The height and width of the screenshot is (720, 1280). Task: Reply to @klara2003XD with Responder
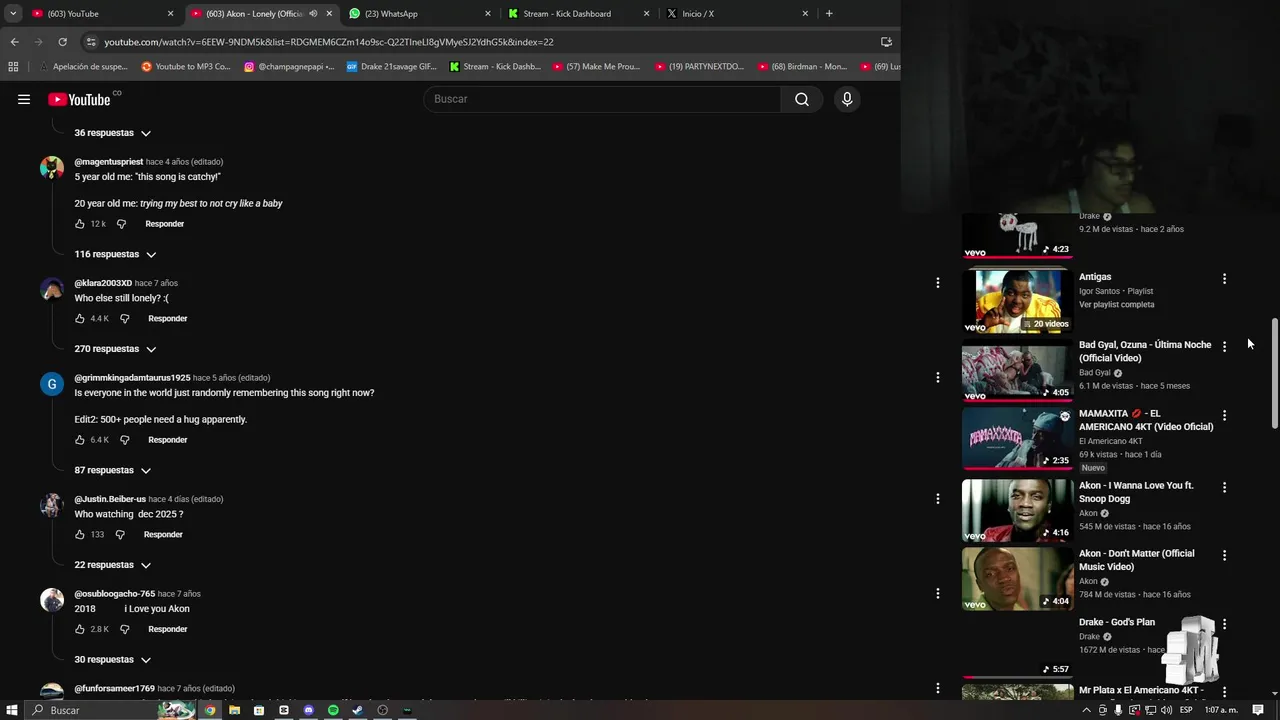coord(168,319)
